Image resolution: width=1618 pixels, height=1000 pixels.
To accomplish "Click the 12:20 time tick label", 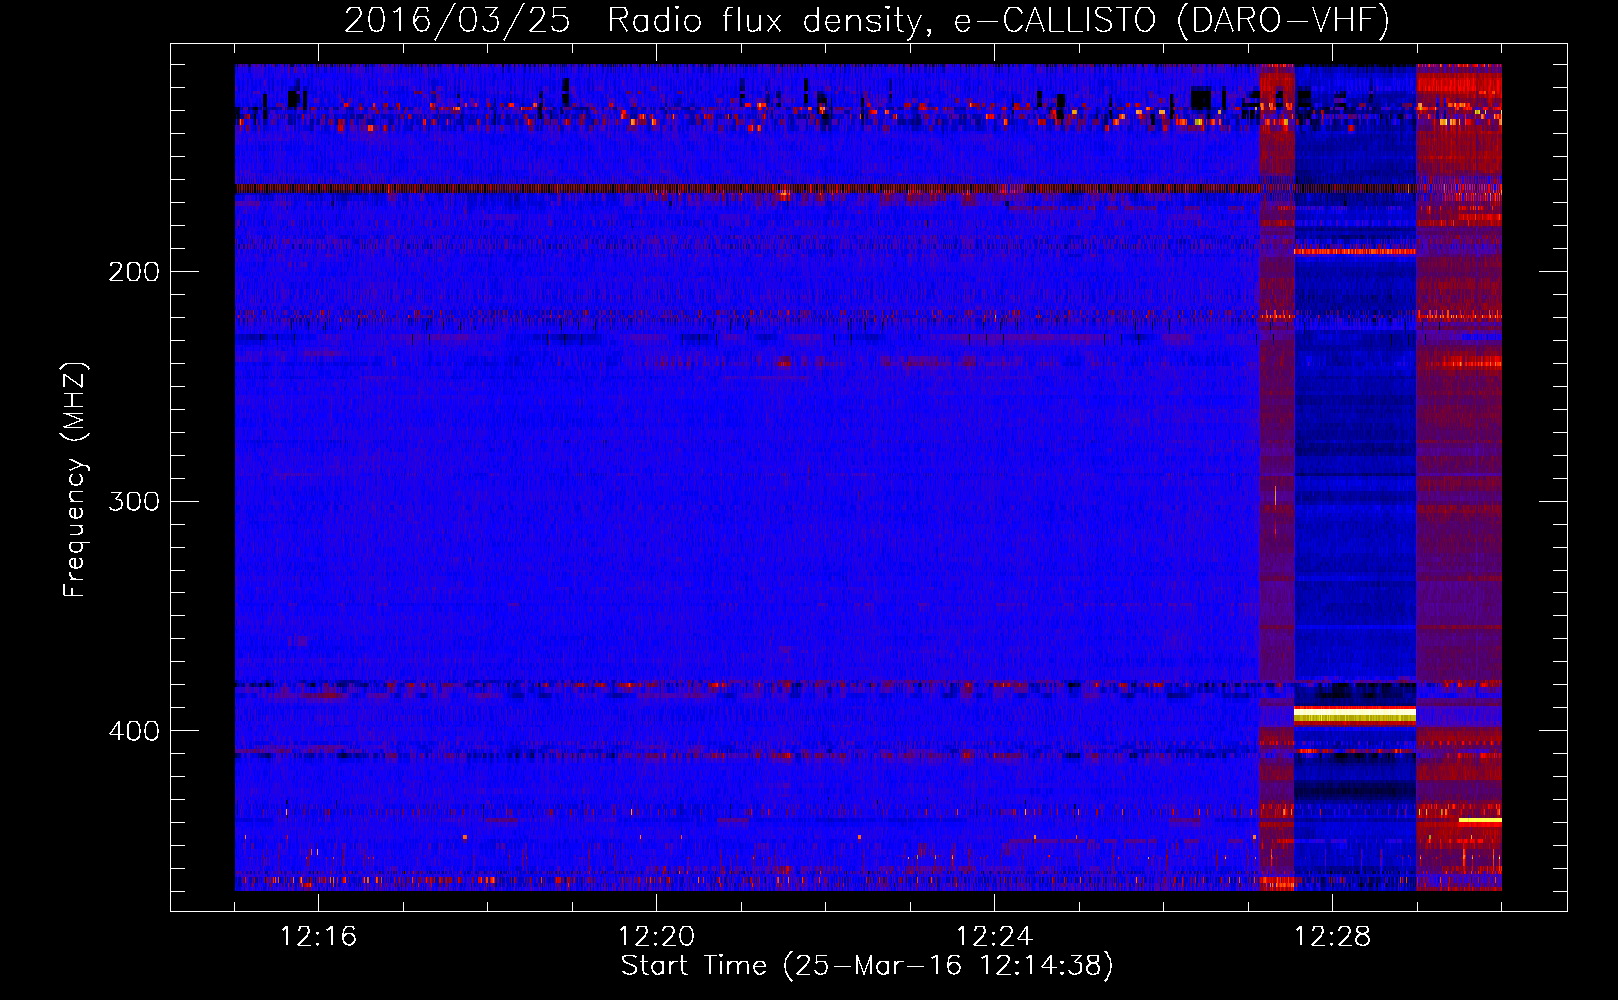I will tap(656, 937).
